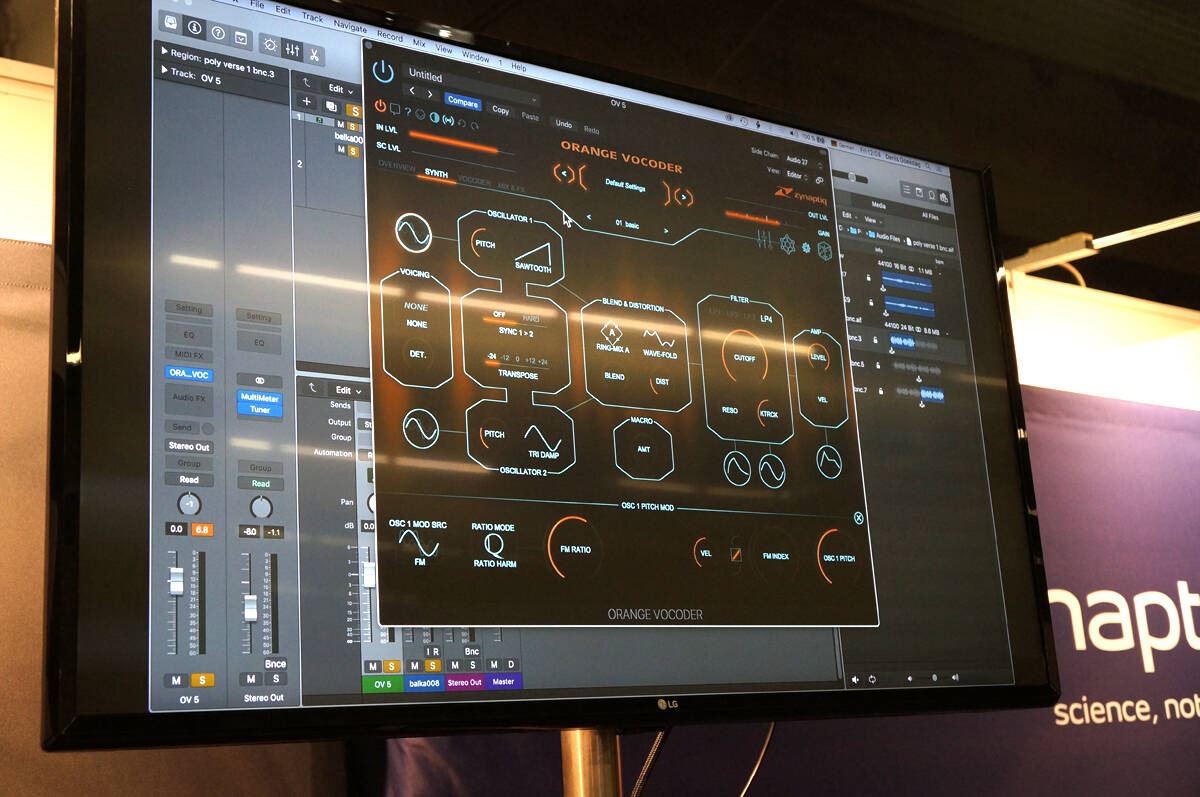1200x797 pixels.
Task: Open the Editors scissors button
Action: click(x=314, y=54)
